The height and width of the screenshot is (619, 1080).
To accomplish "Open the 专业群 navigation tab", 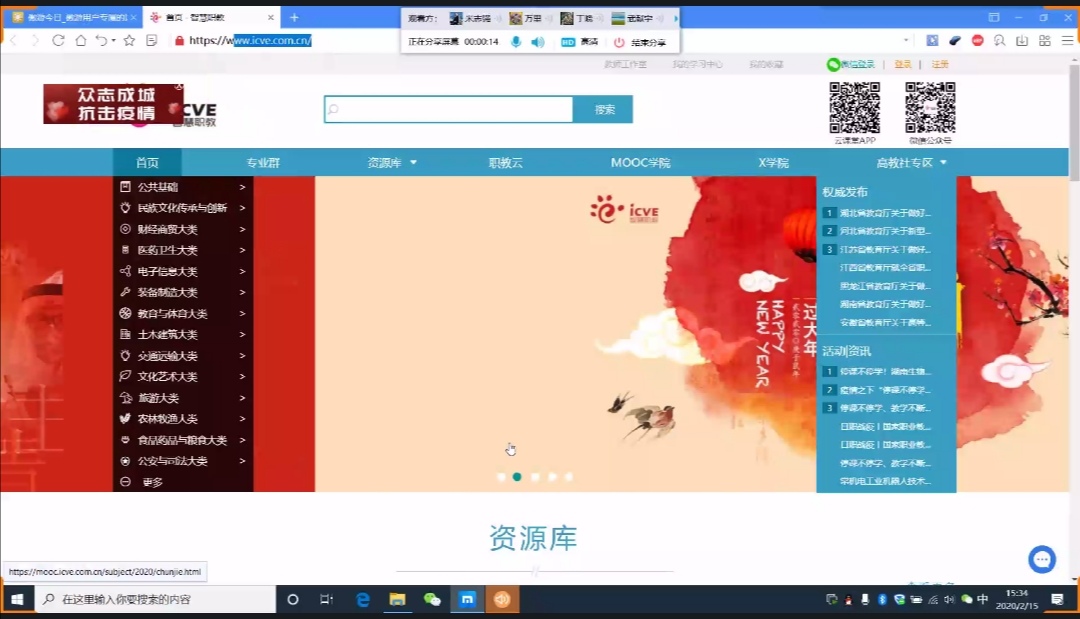I will (x=263, y=162).
